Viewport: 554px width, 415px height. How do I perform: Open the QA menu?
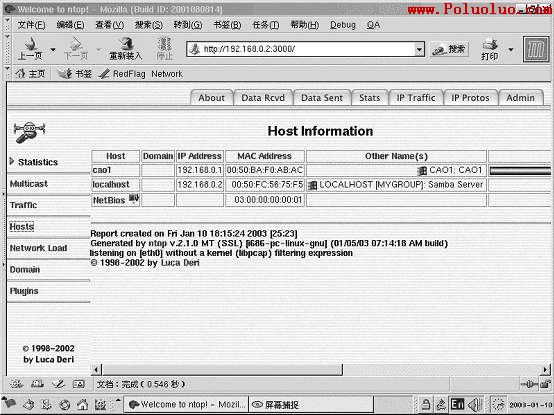coord(373,25)
